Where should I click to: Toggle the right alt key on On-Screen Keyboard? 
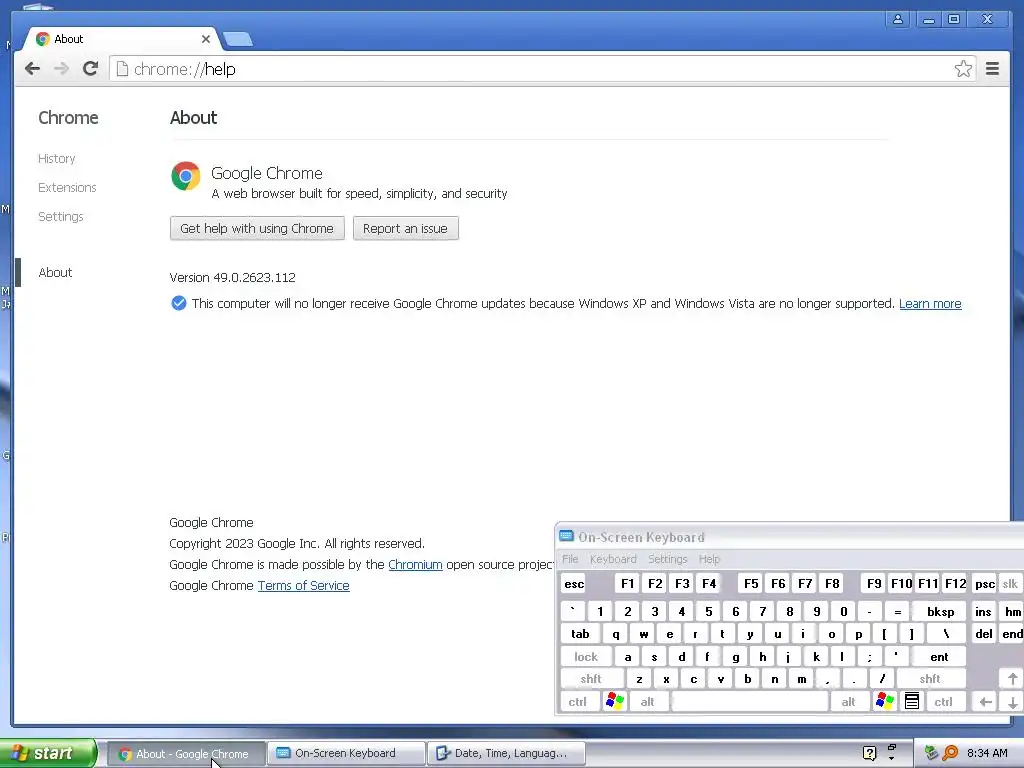(848, 702)
